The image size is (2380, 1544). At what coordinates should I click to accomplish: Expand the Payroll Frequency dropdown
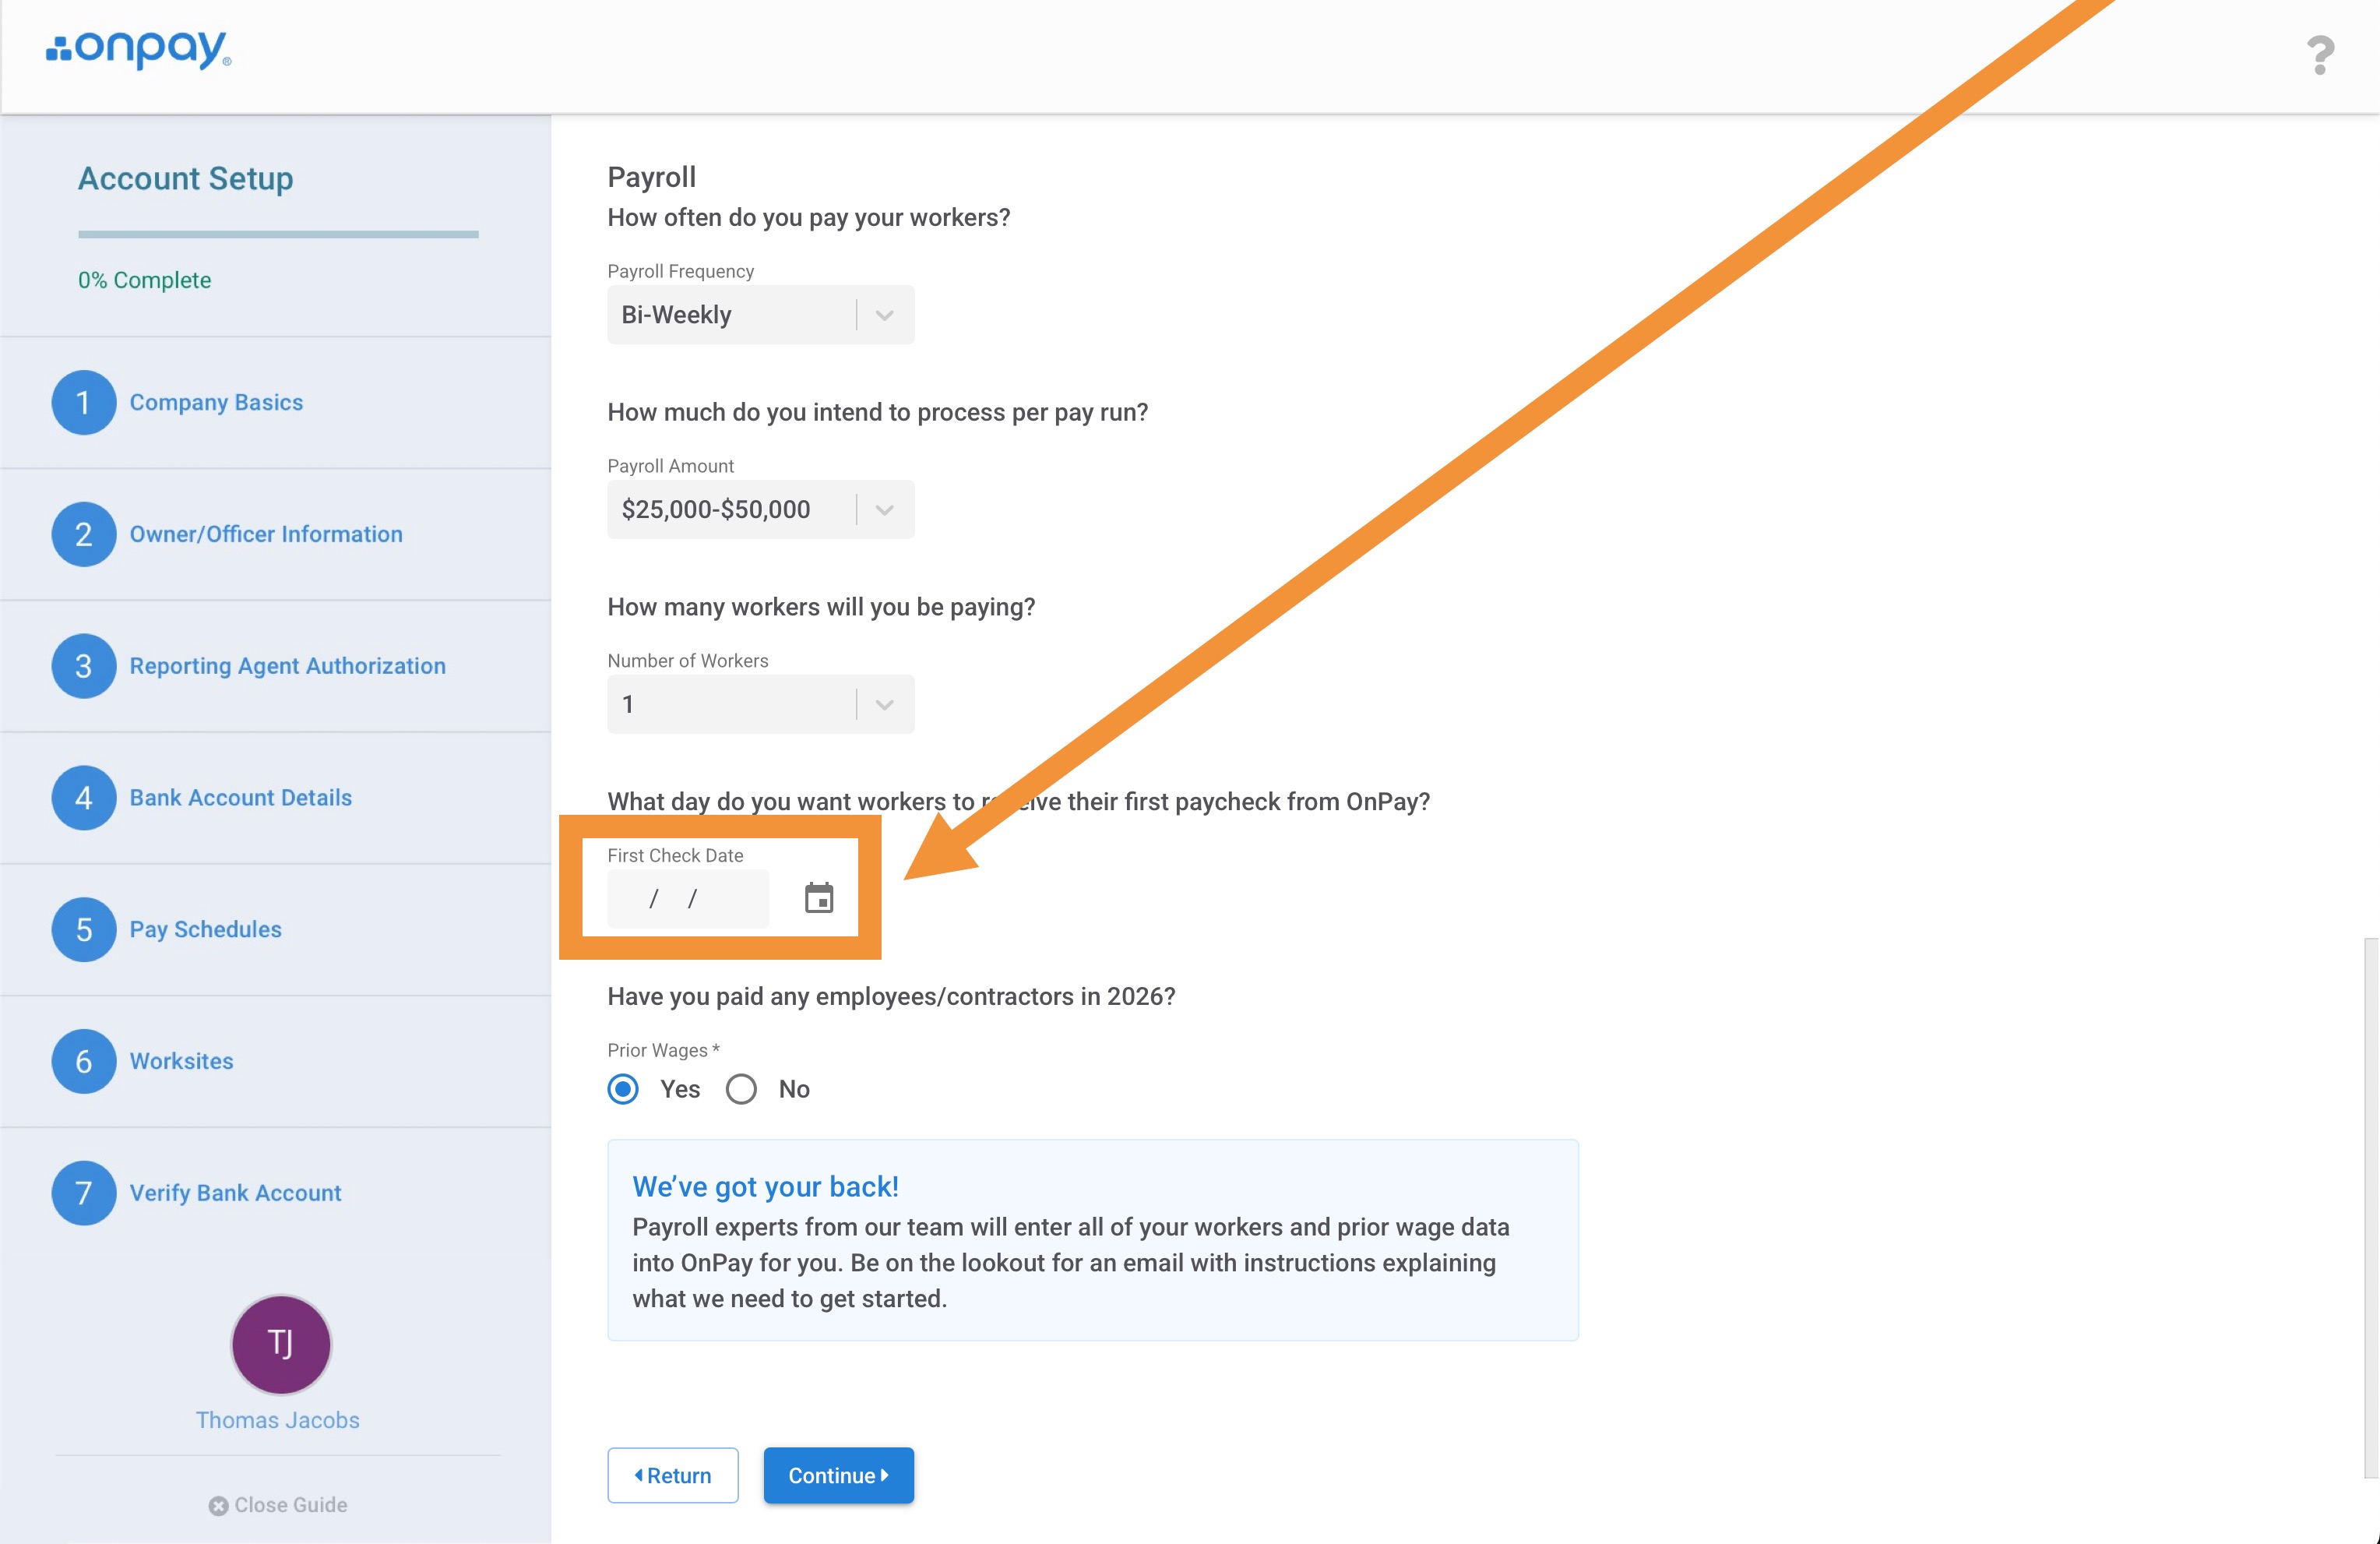(x=760, y=315)
